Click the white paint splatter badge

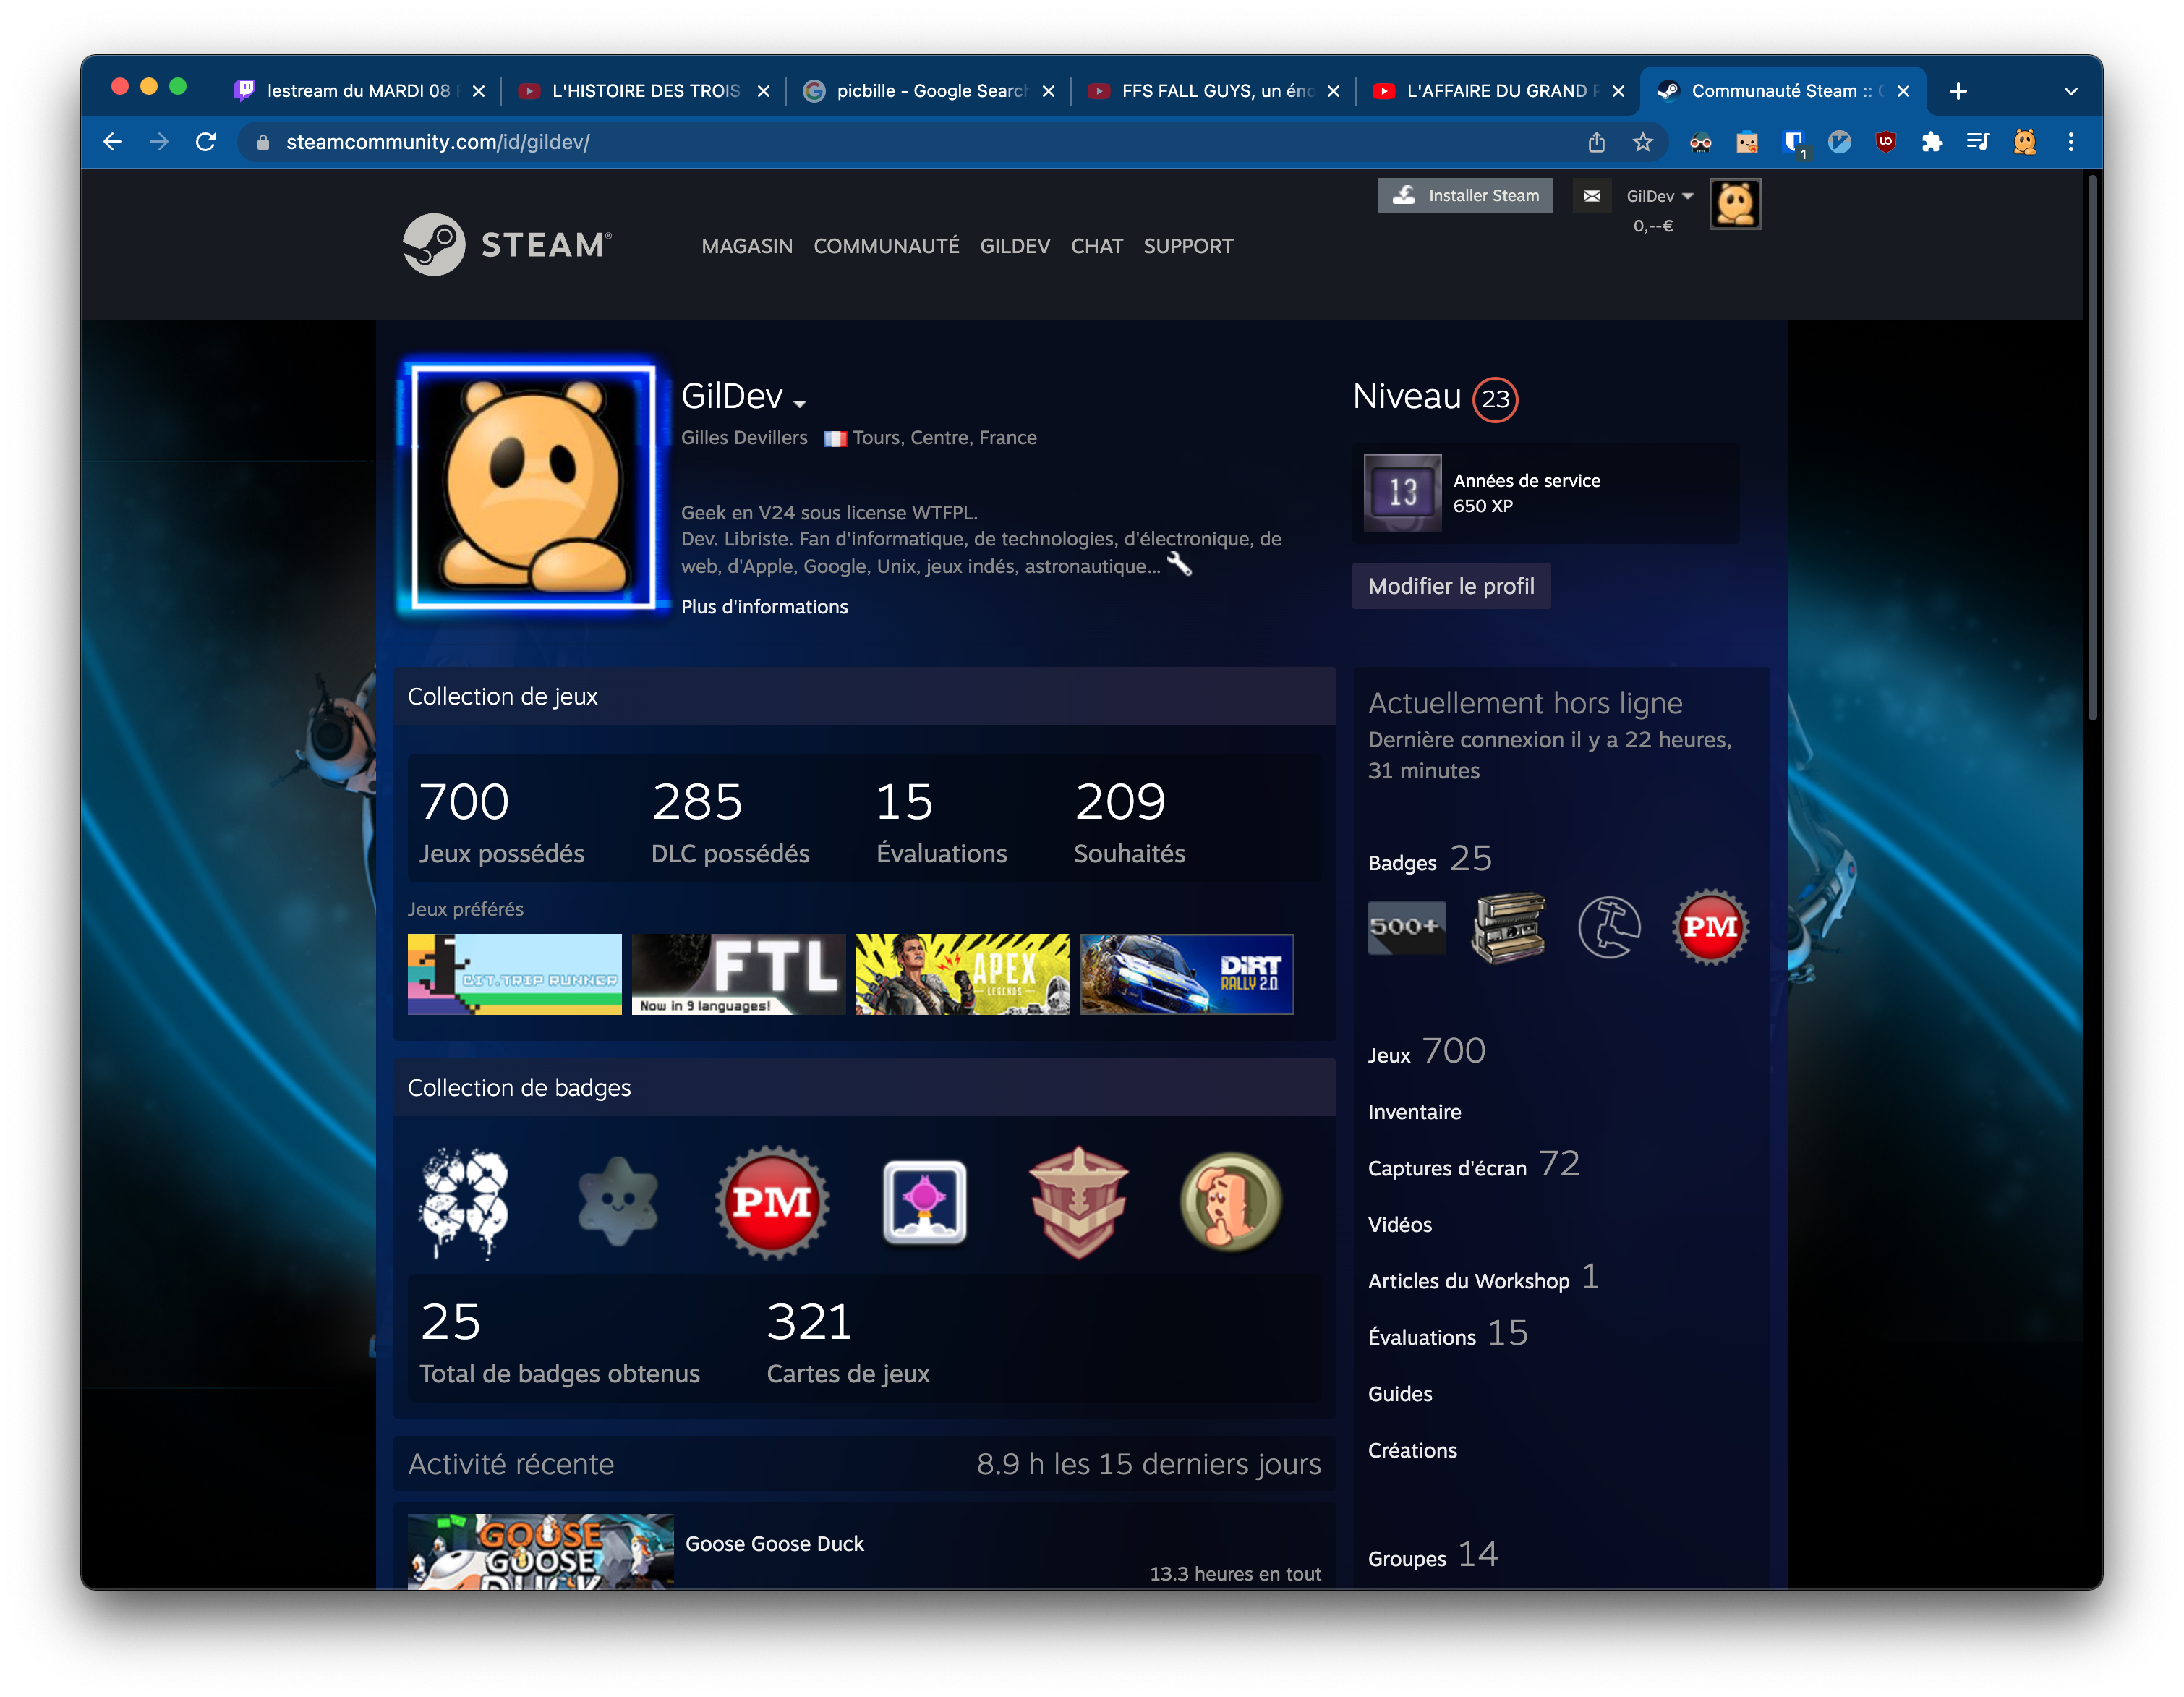pyautogui.click(x=464, y=1202)
